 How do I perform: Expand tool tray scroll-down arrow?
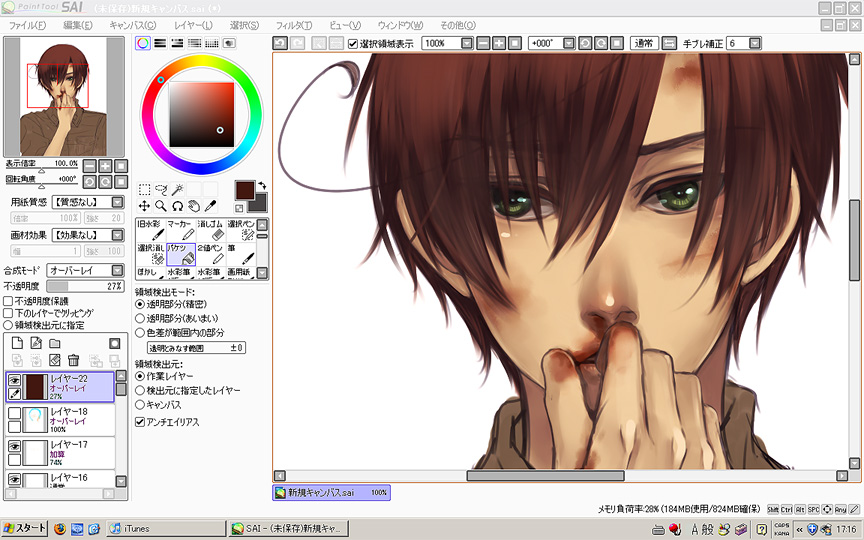point(262,272)
